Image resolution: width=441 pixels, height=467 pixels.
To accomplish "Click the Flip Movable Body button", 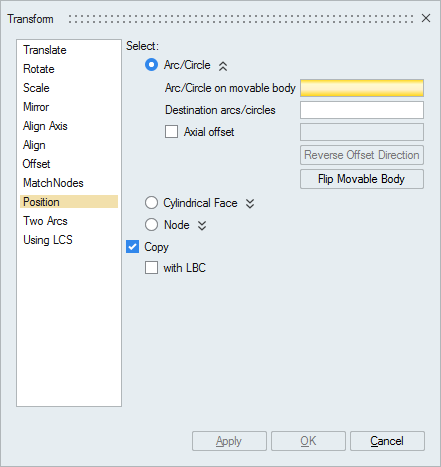I will (x=362, y=179).
